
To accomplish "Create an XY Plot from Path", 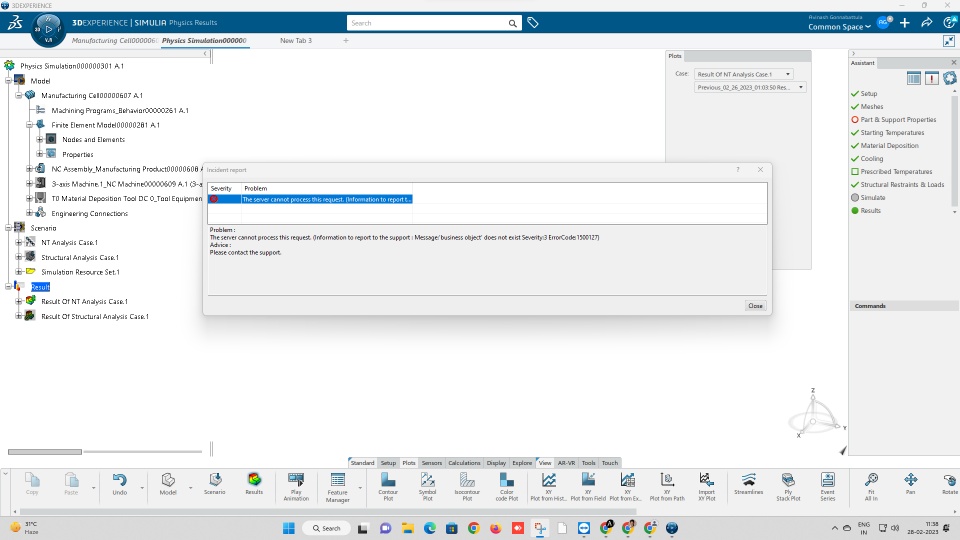I will (x=667, y=487).
